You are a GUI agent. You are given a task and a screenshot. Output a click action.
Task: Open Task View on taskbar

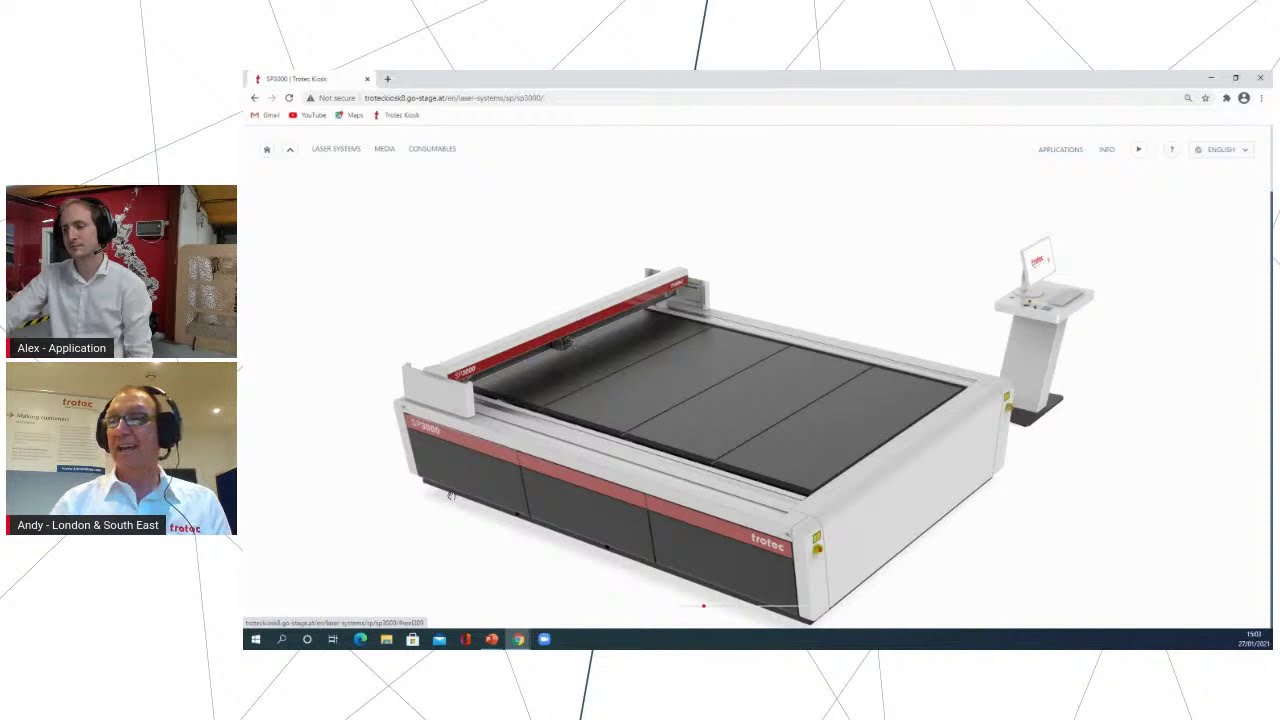(x=333, y=639)
